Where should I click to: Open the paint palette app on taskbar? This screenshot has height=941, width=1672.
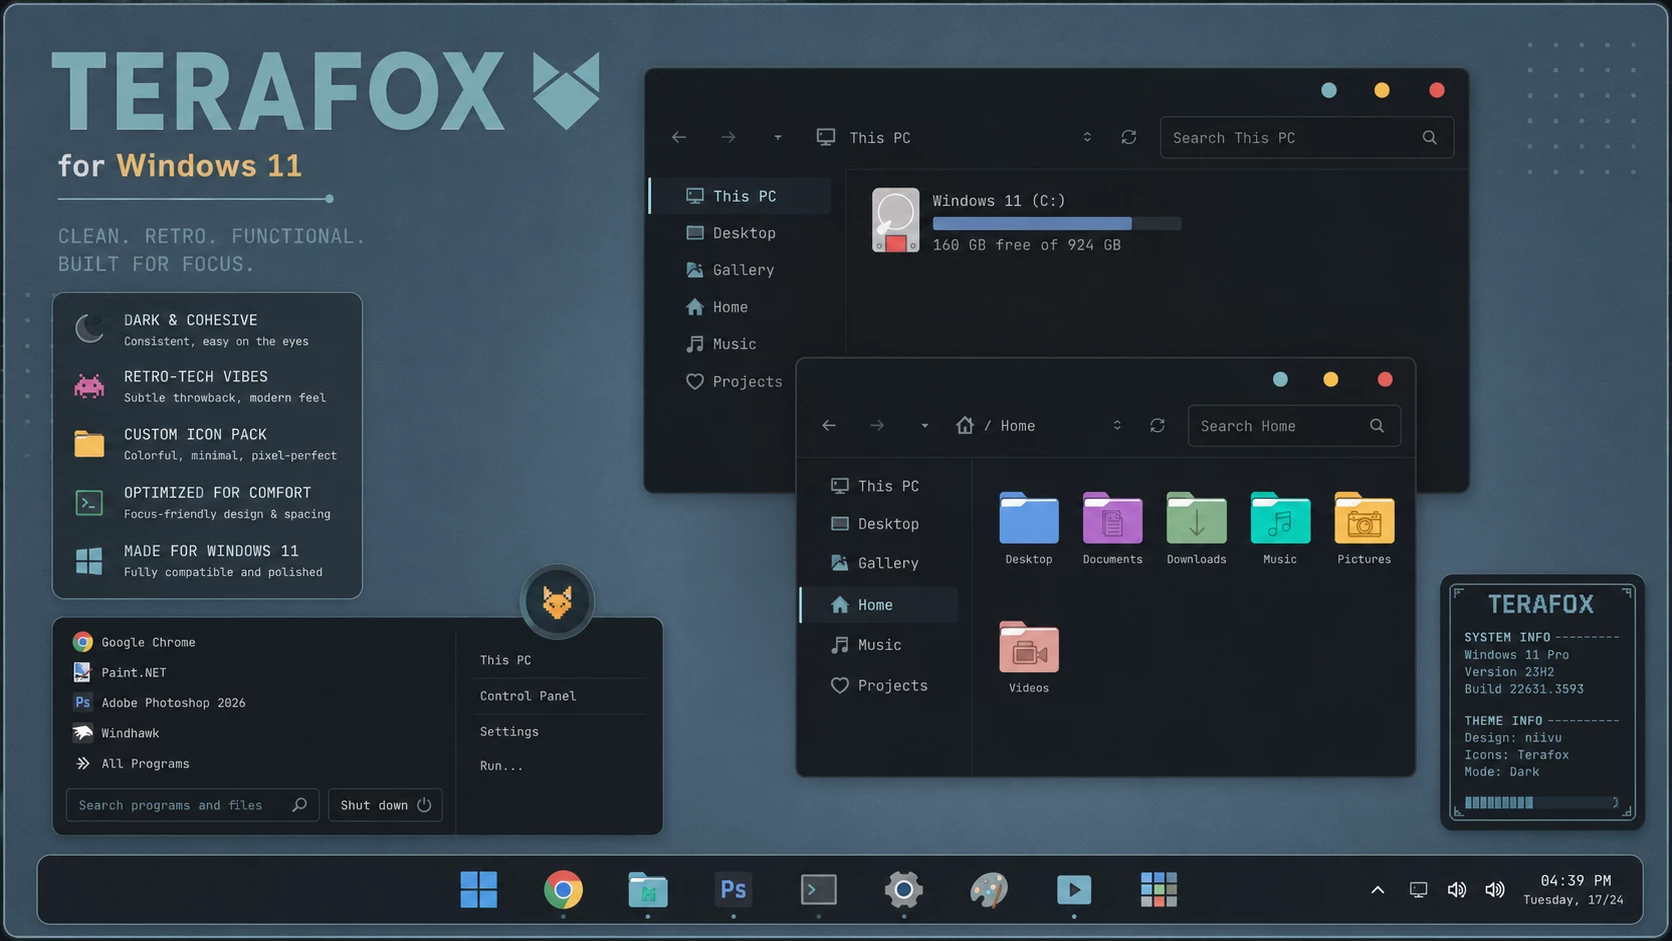pos(989,889)
